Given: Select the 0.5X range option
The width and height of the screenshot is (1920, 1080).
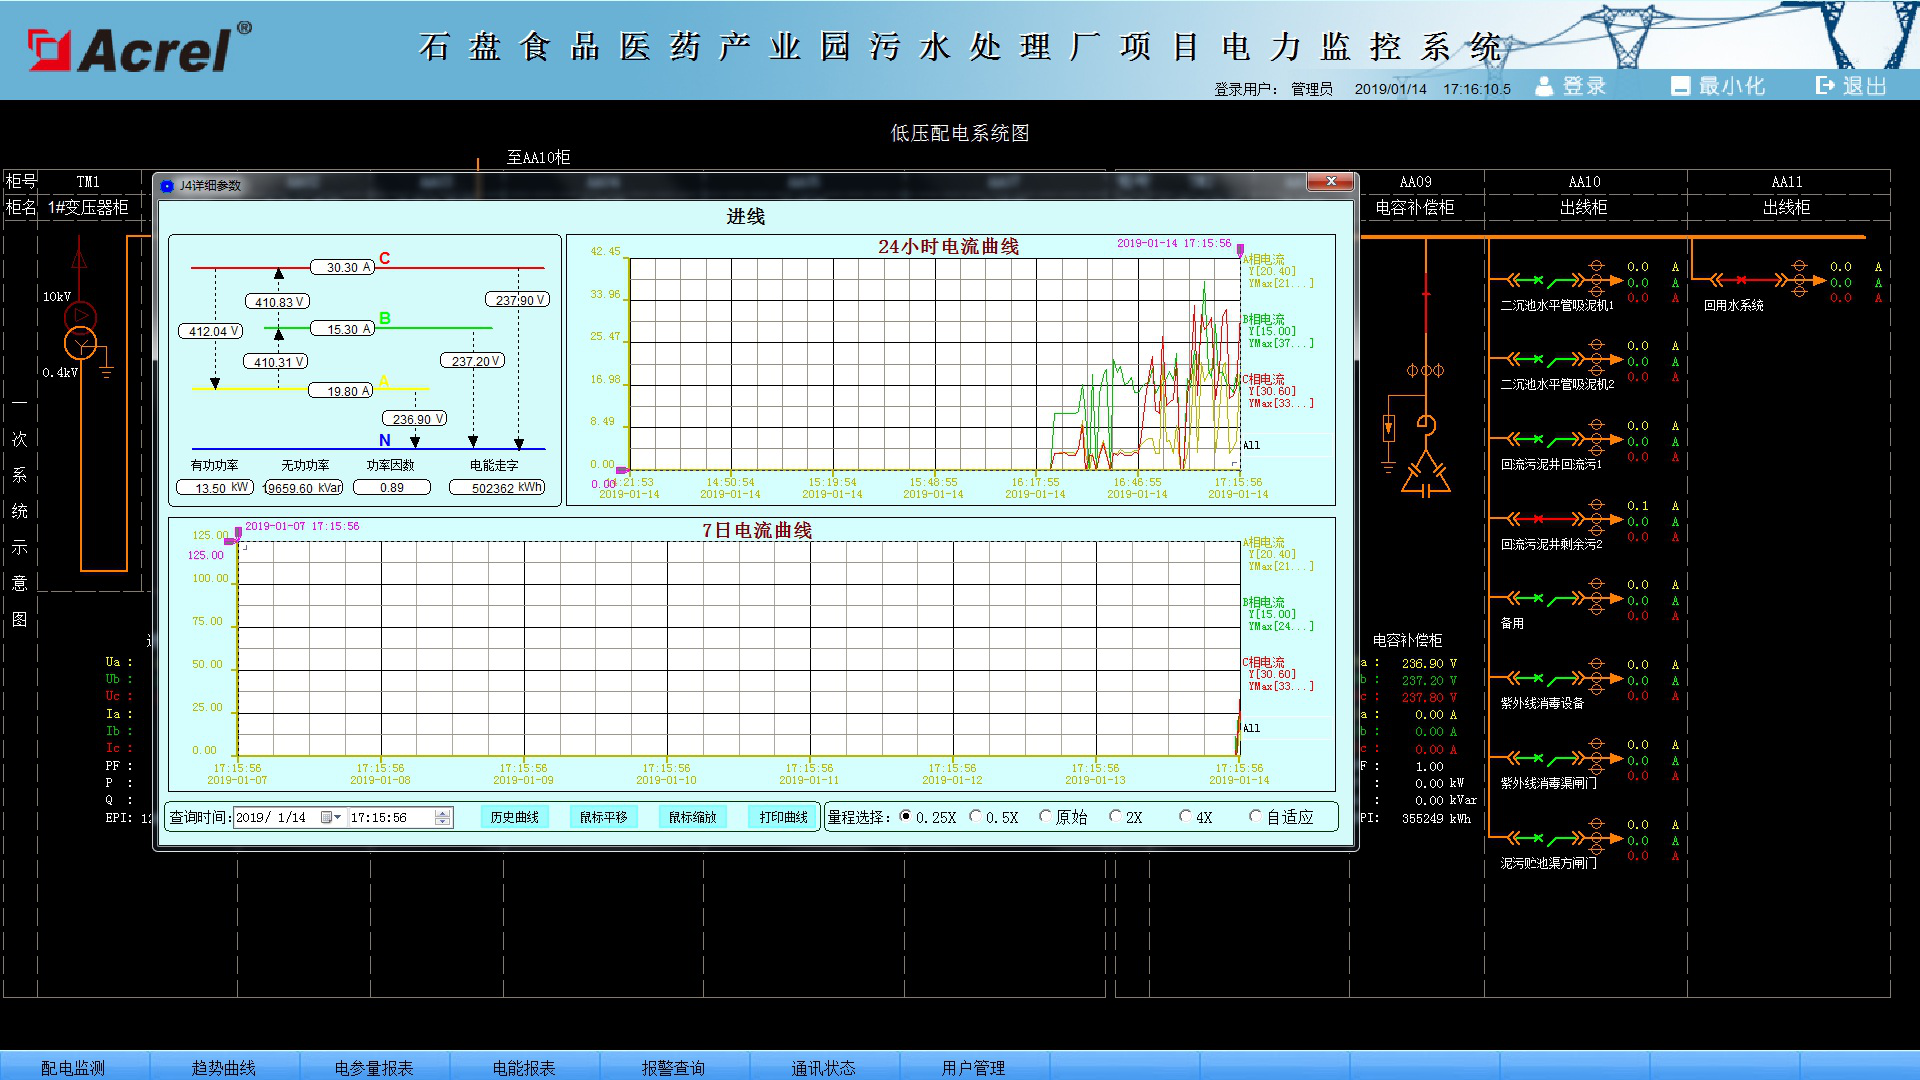Looking at the screenshot, I should click(x=975, y=817).
